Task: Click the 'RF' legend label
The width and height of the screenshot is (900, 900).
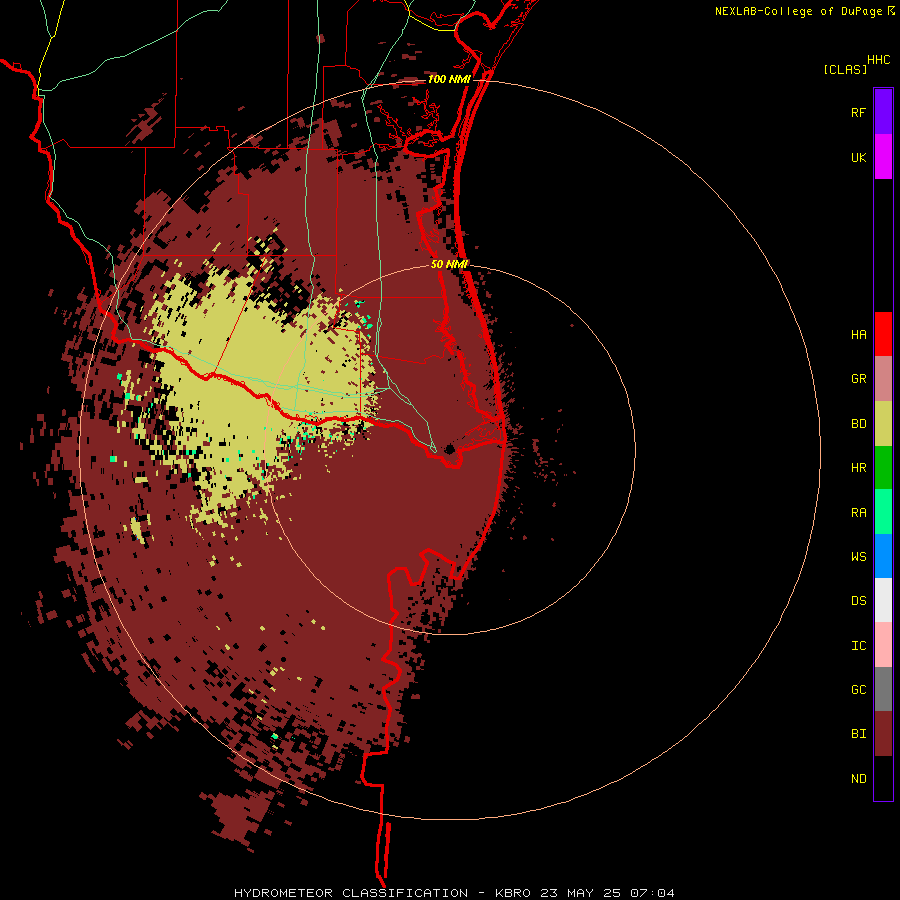Action: click(x=858, y=112)
